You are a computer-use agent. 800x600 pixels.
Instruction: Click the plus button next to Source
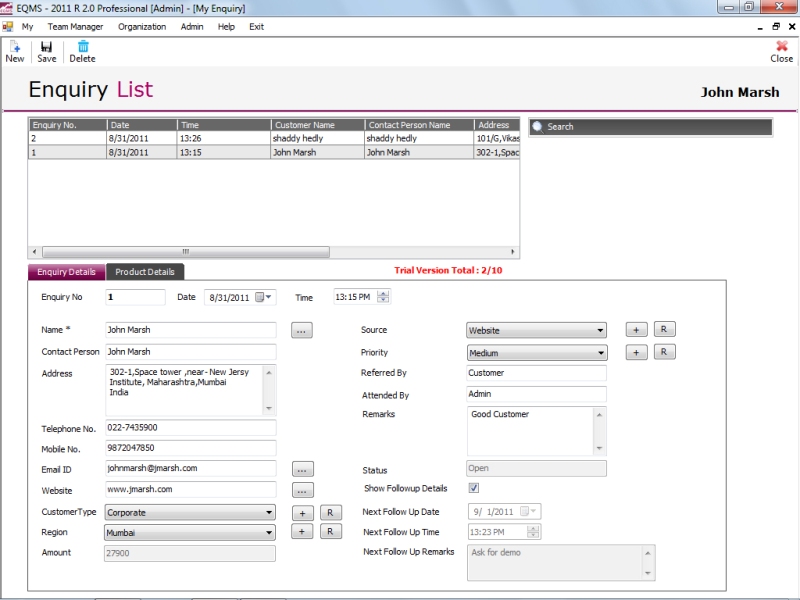[x=636, y=329]
